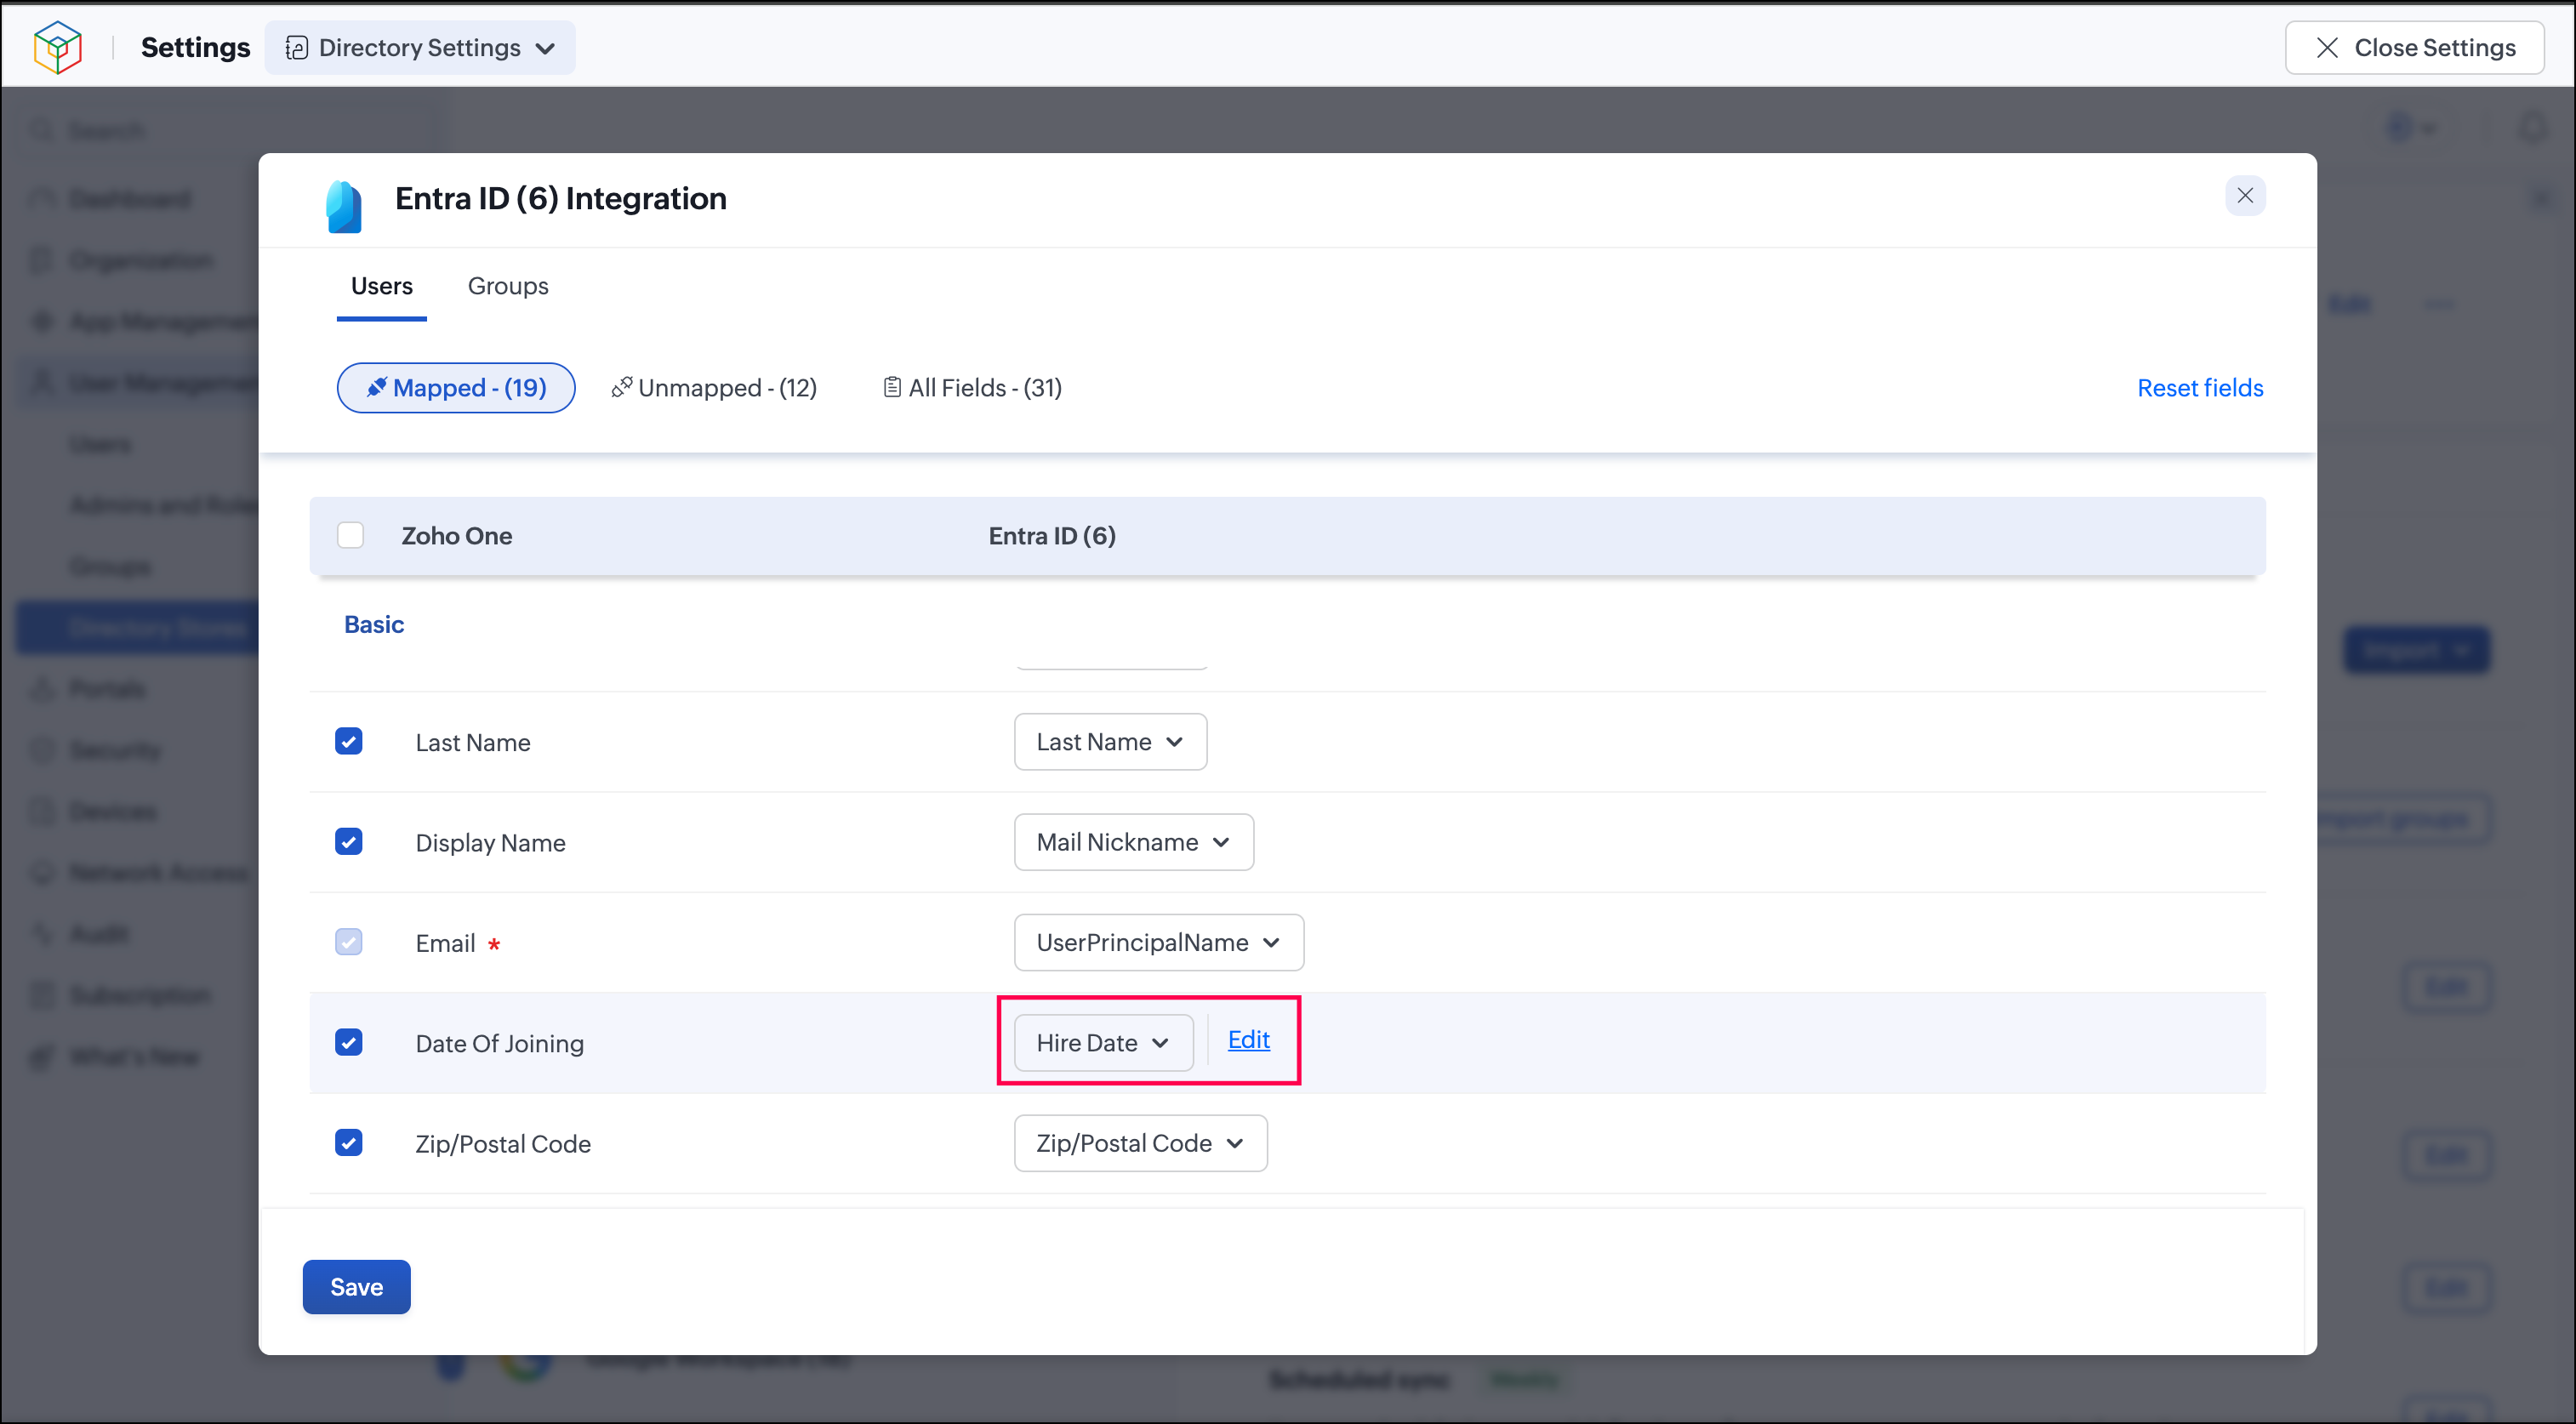Toggle the select-all checkbox in Zoho One header
The image size is (2576, 1424).
[350, 535]
